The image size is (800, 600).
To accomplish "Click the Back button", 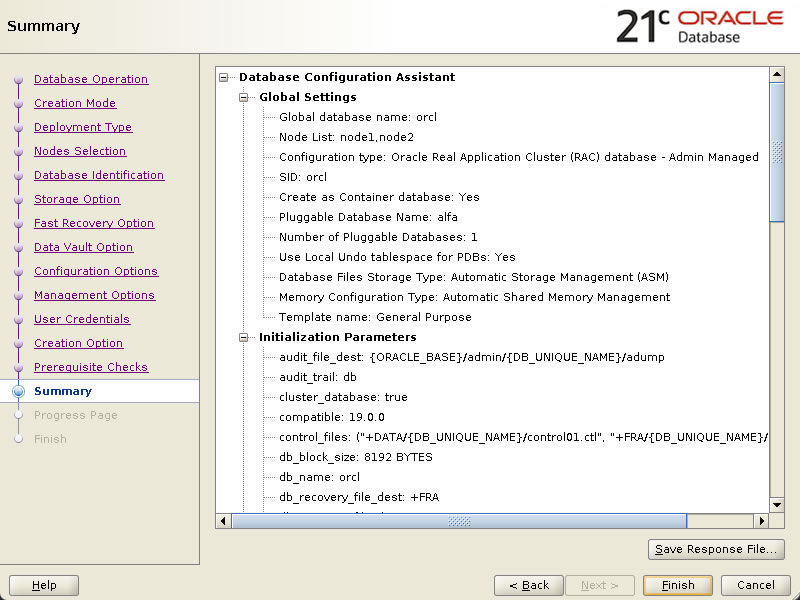I will [x=529, y=585].
